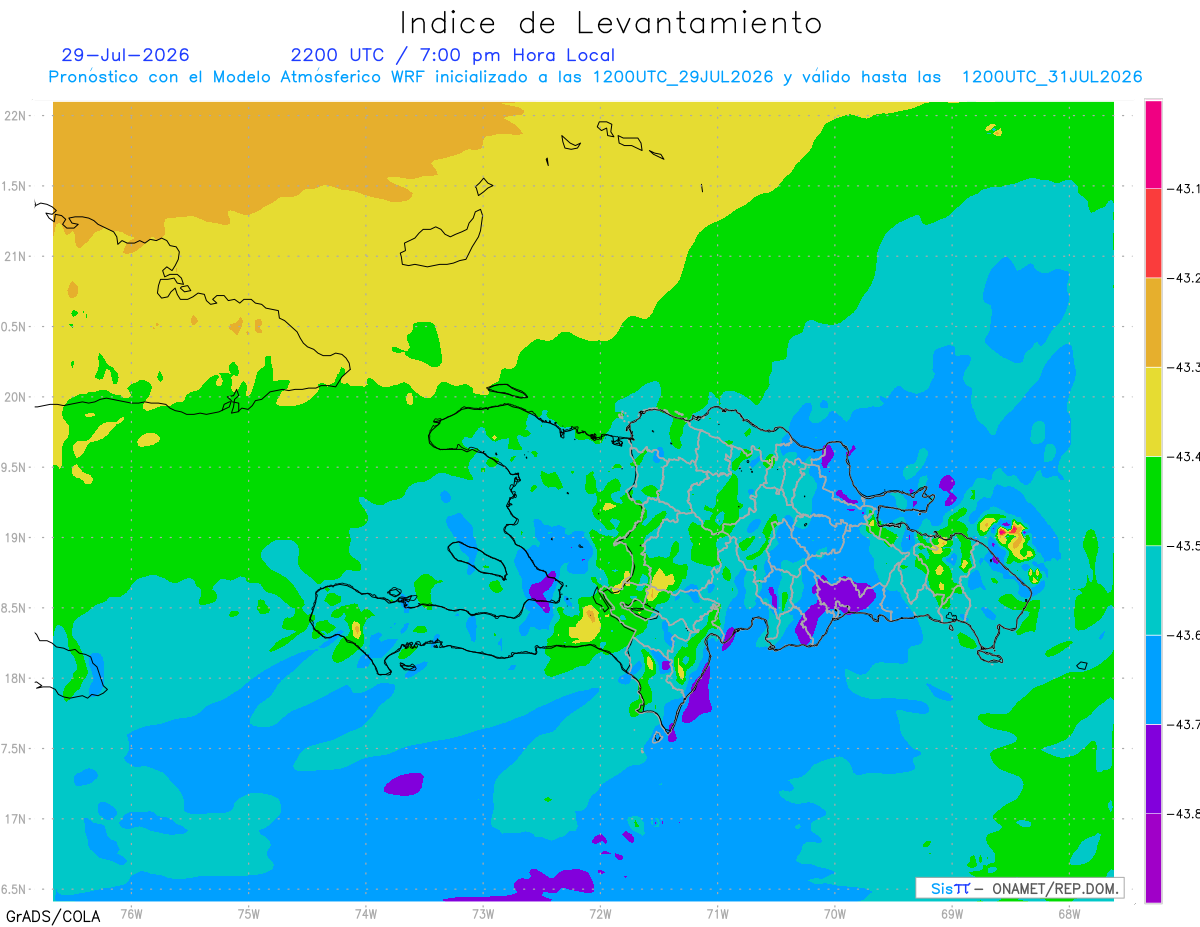Click the '-43.1' color scale value
The width and height of the screenshot is (1200, 927).
(x=1183, y=189)
